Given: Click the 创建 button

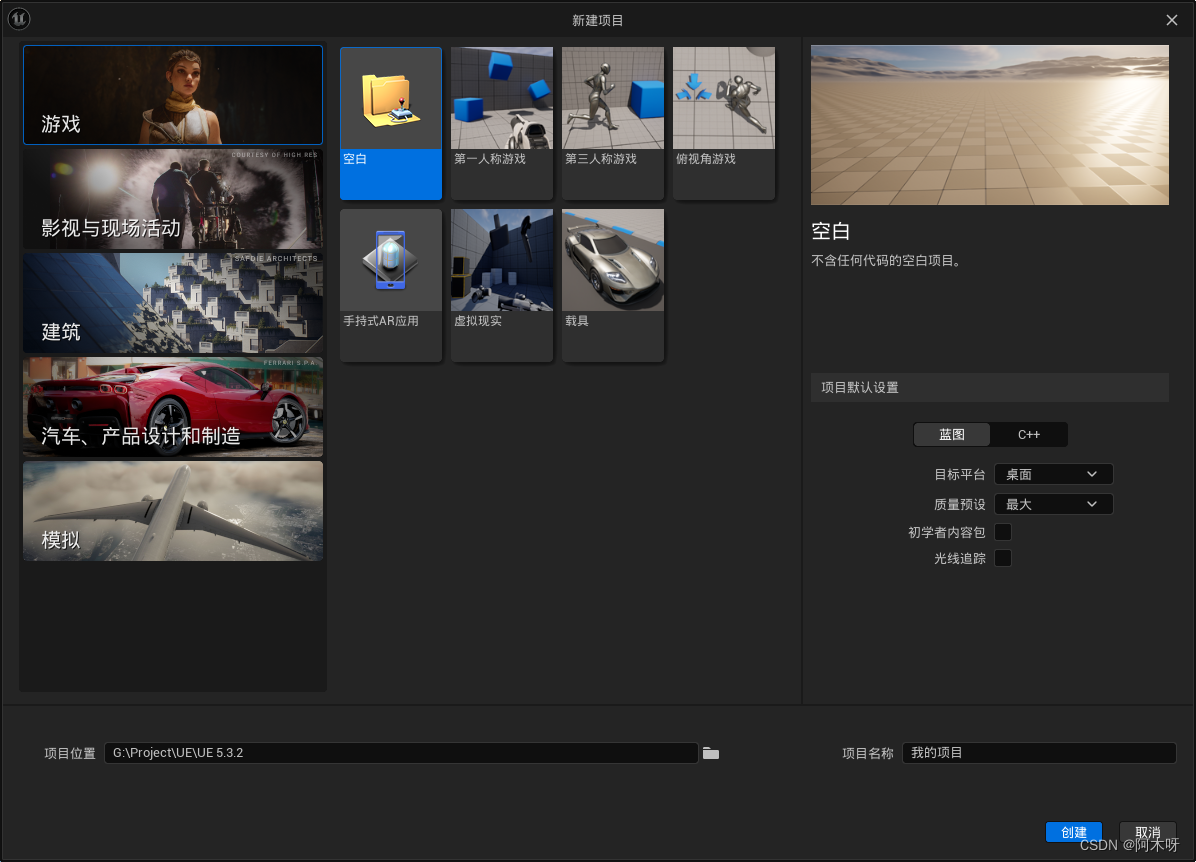Looking at the screenshot, I should tap(1073, 832).
